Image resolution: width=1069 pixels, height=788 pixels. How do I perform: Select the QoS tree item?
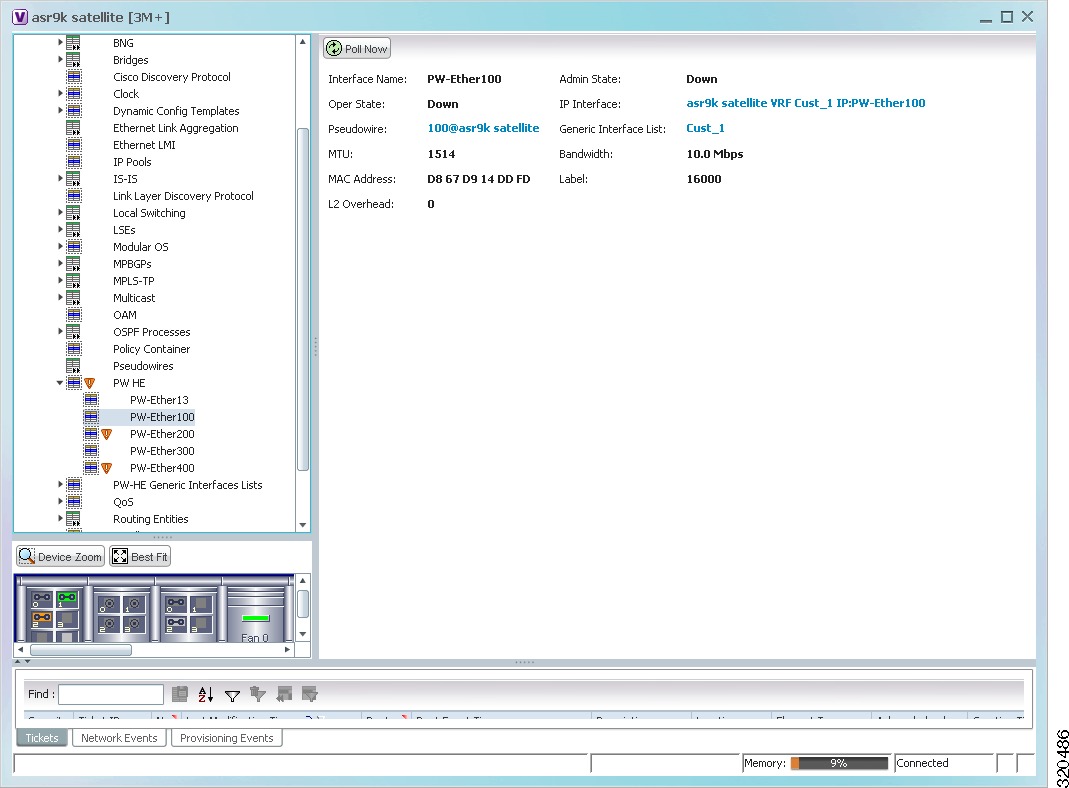click(123, 502)
